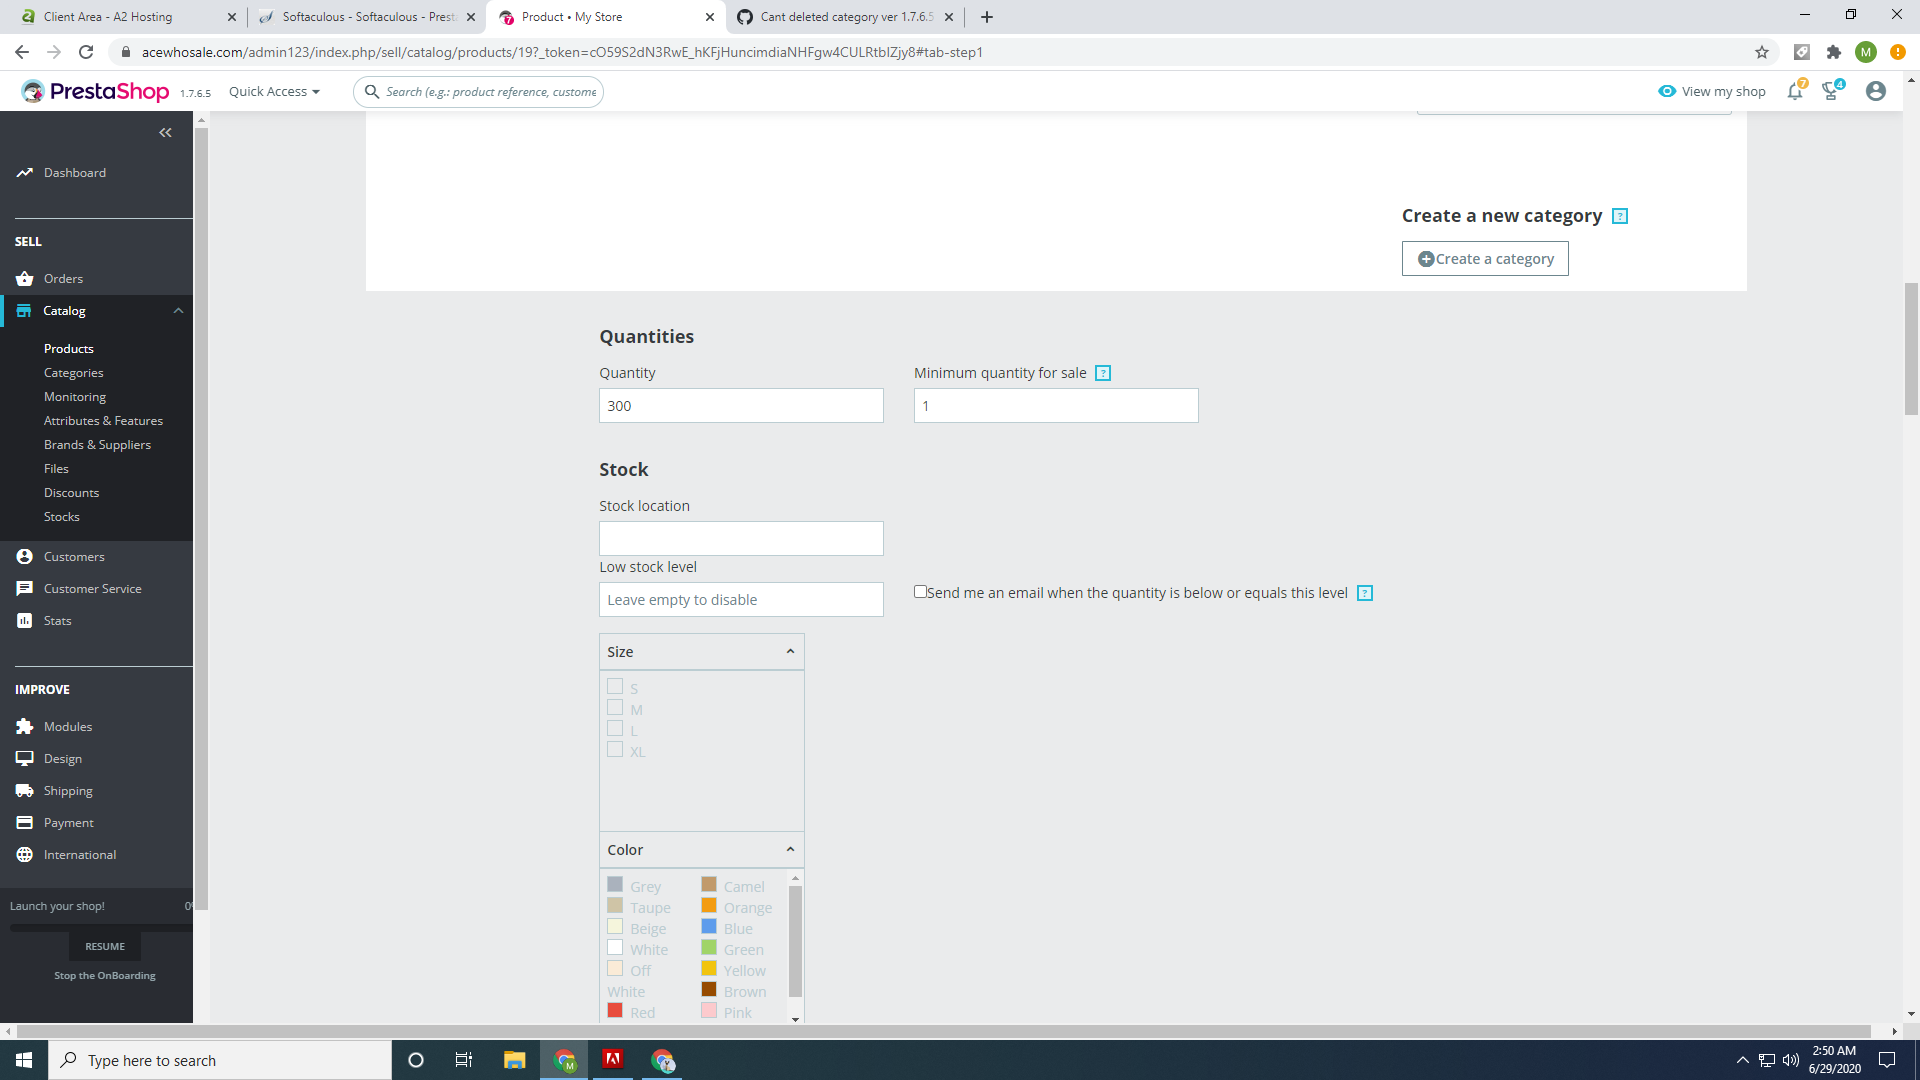Check the XL size checkbox
Image resolution: width=1920 pixels, height=1080 pixels.
[x=615, y=750]
